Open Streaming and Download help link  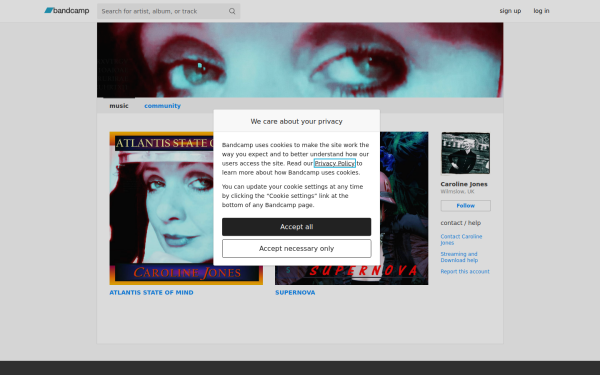click(x=459, y=257)
